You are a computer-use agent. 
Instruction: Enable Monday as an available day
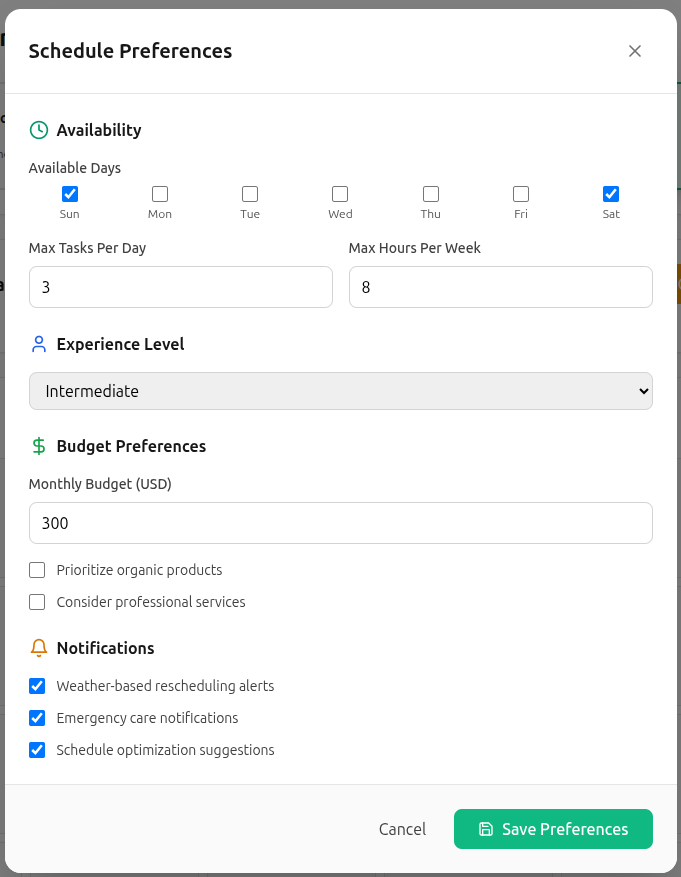(x=160, y=194)
